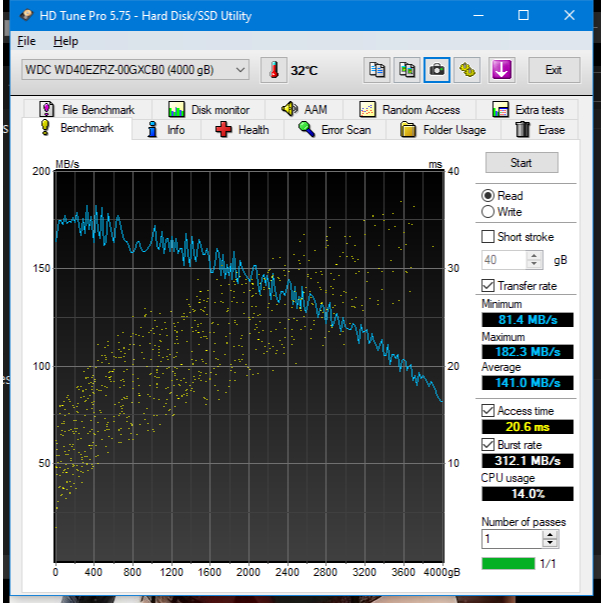Open the WDC drive selection dropdown
The height and width of the screenshot is (603, 603).
[134, 69]
